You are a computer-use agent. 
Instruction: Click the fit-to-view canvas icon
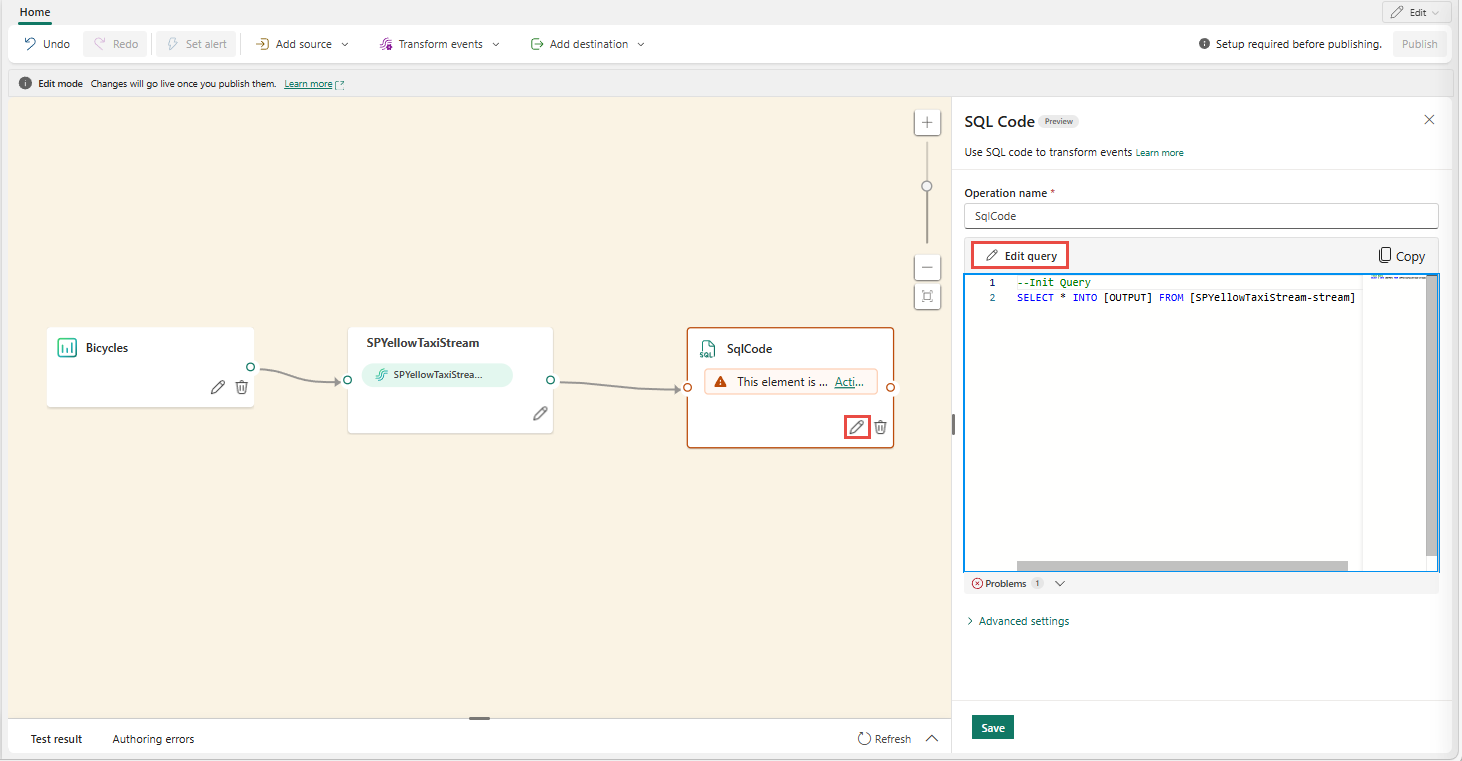pos(927,296)
